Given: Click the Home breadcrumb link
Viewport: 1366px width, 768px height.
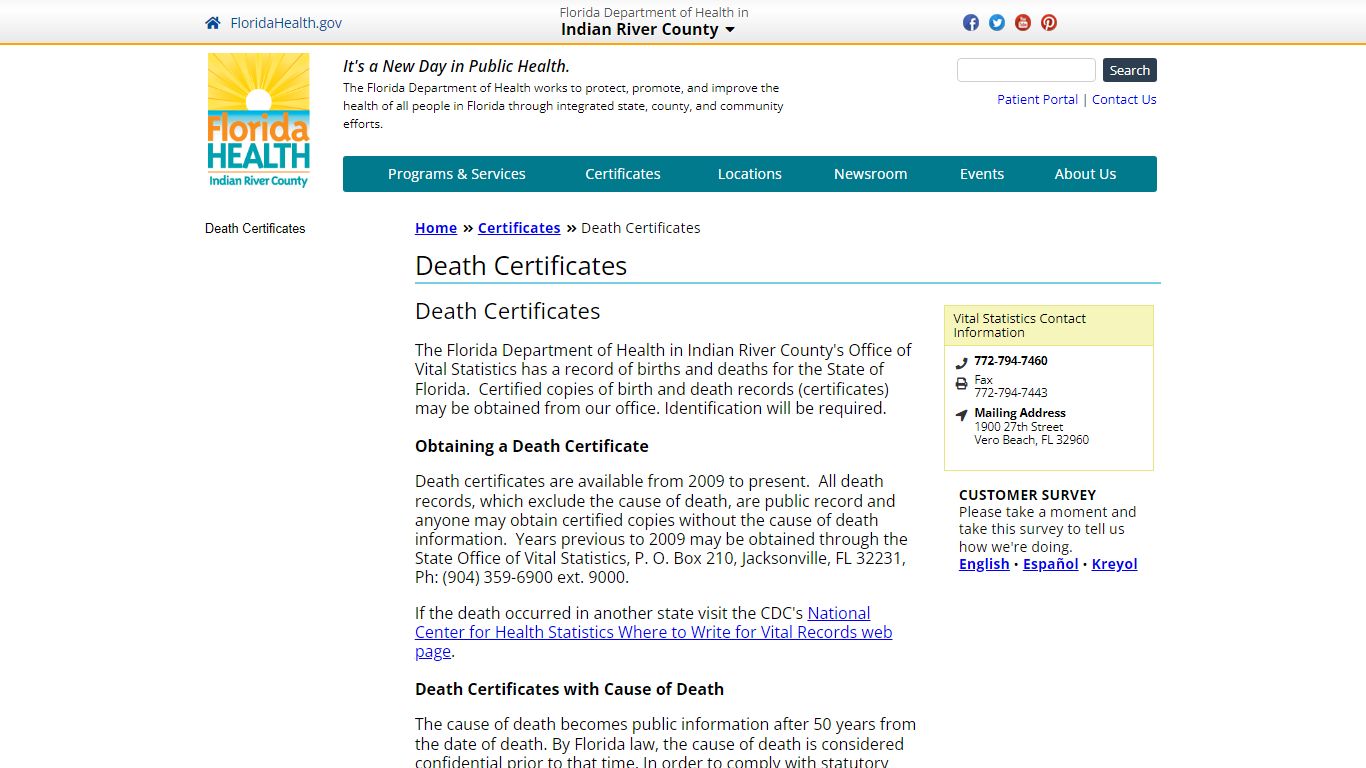Looking at the screenshot, I should [x=436, y=228].
